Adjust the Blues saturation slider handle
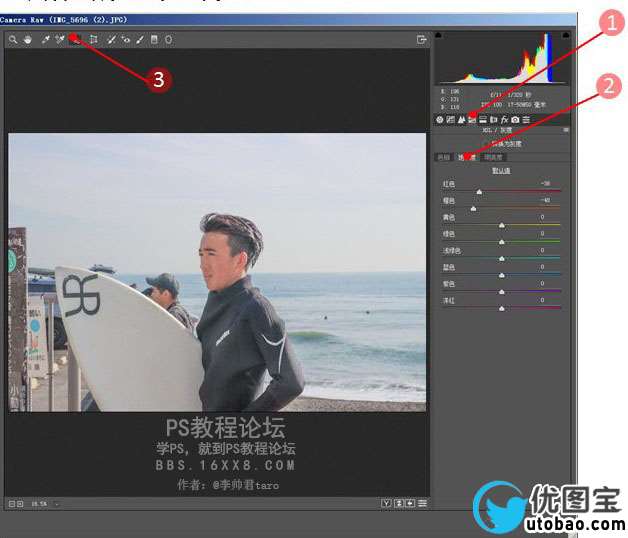The height and width of the screenshot is (538, 628). coord(502,275)
